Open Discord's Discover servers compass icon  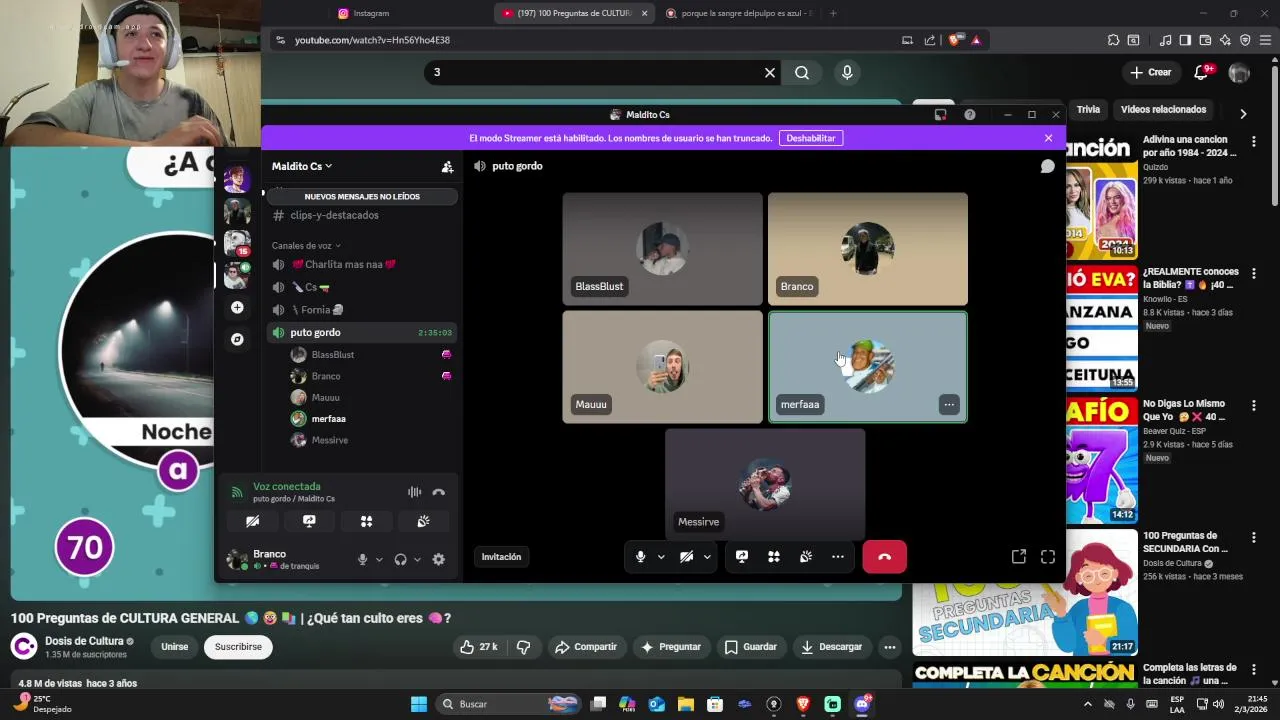click(237, 339)
